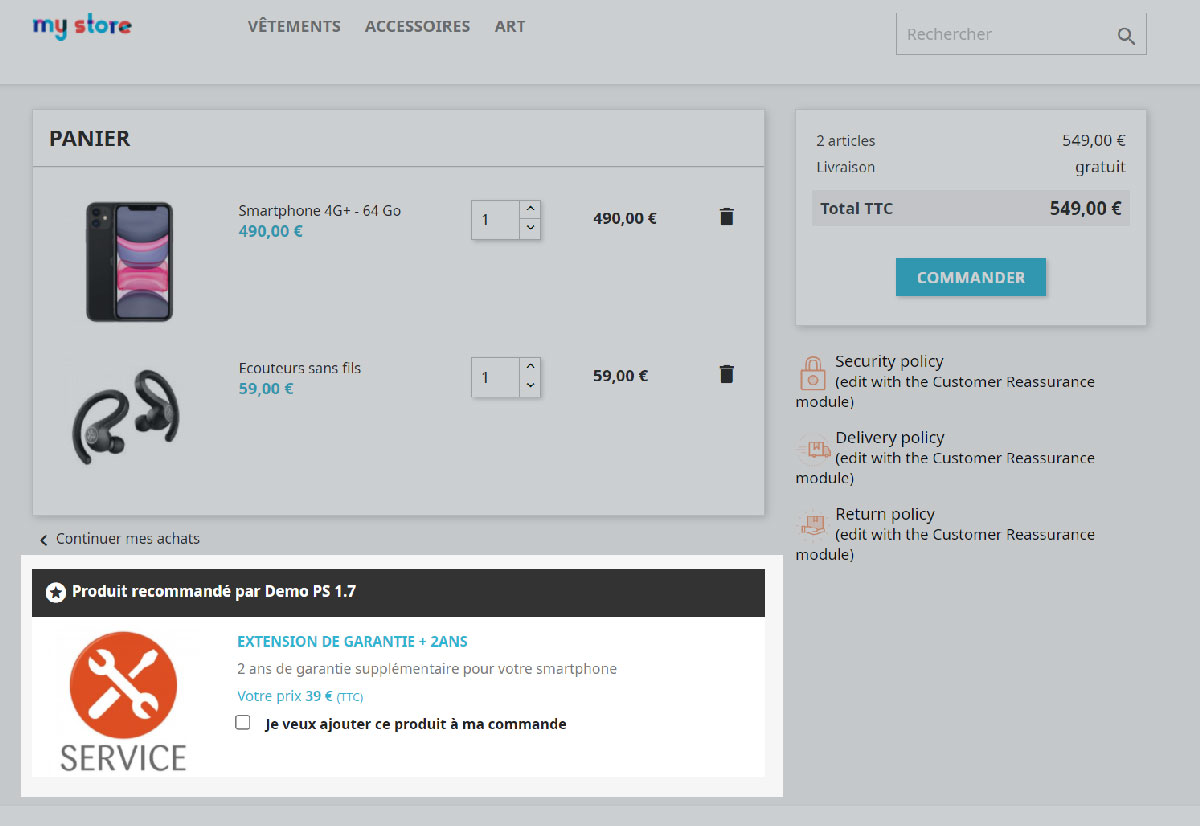Open the homepage via the my store logo

click(82, 26)
